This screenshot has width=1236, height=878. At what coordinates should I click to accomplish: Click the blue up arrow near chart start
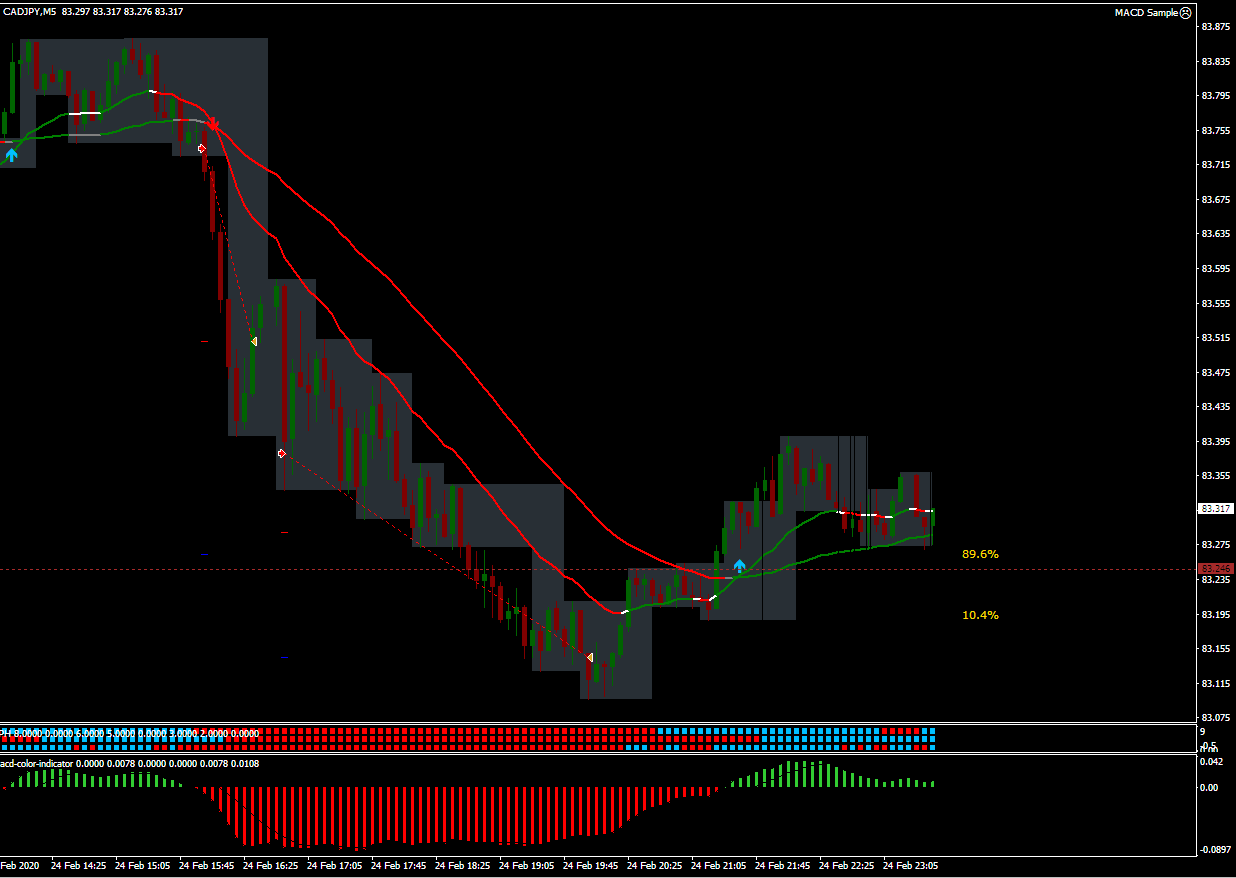click(x=12, y=154)
